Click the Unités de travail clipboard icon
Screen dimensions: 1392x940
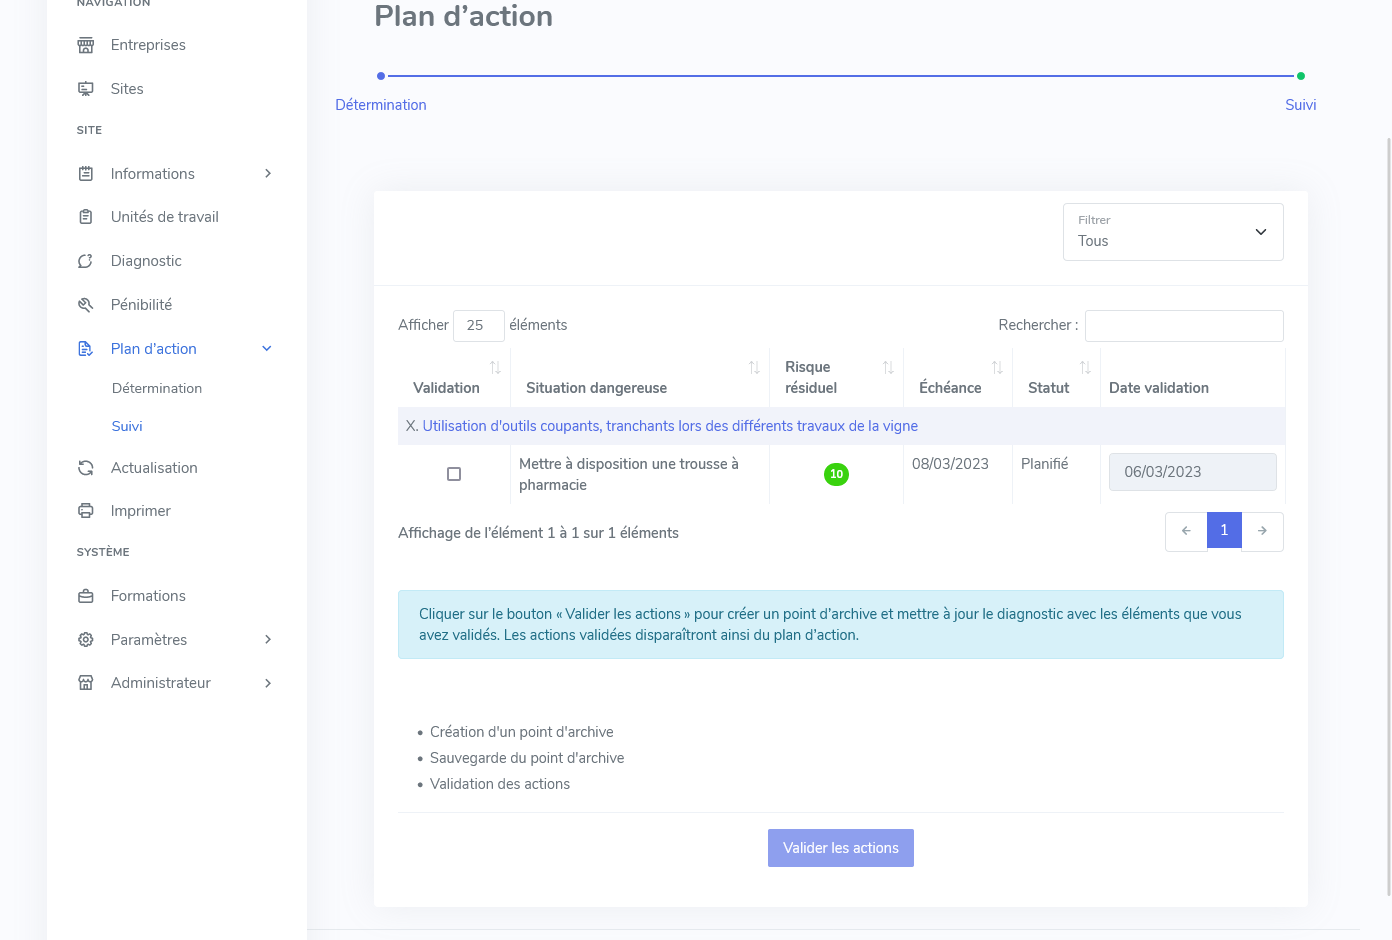[86, 217]
